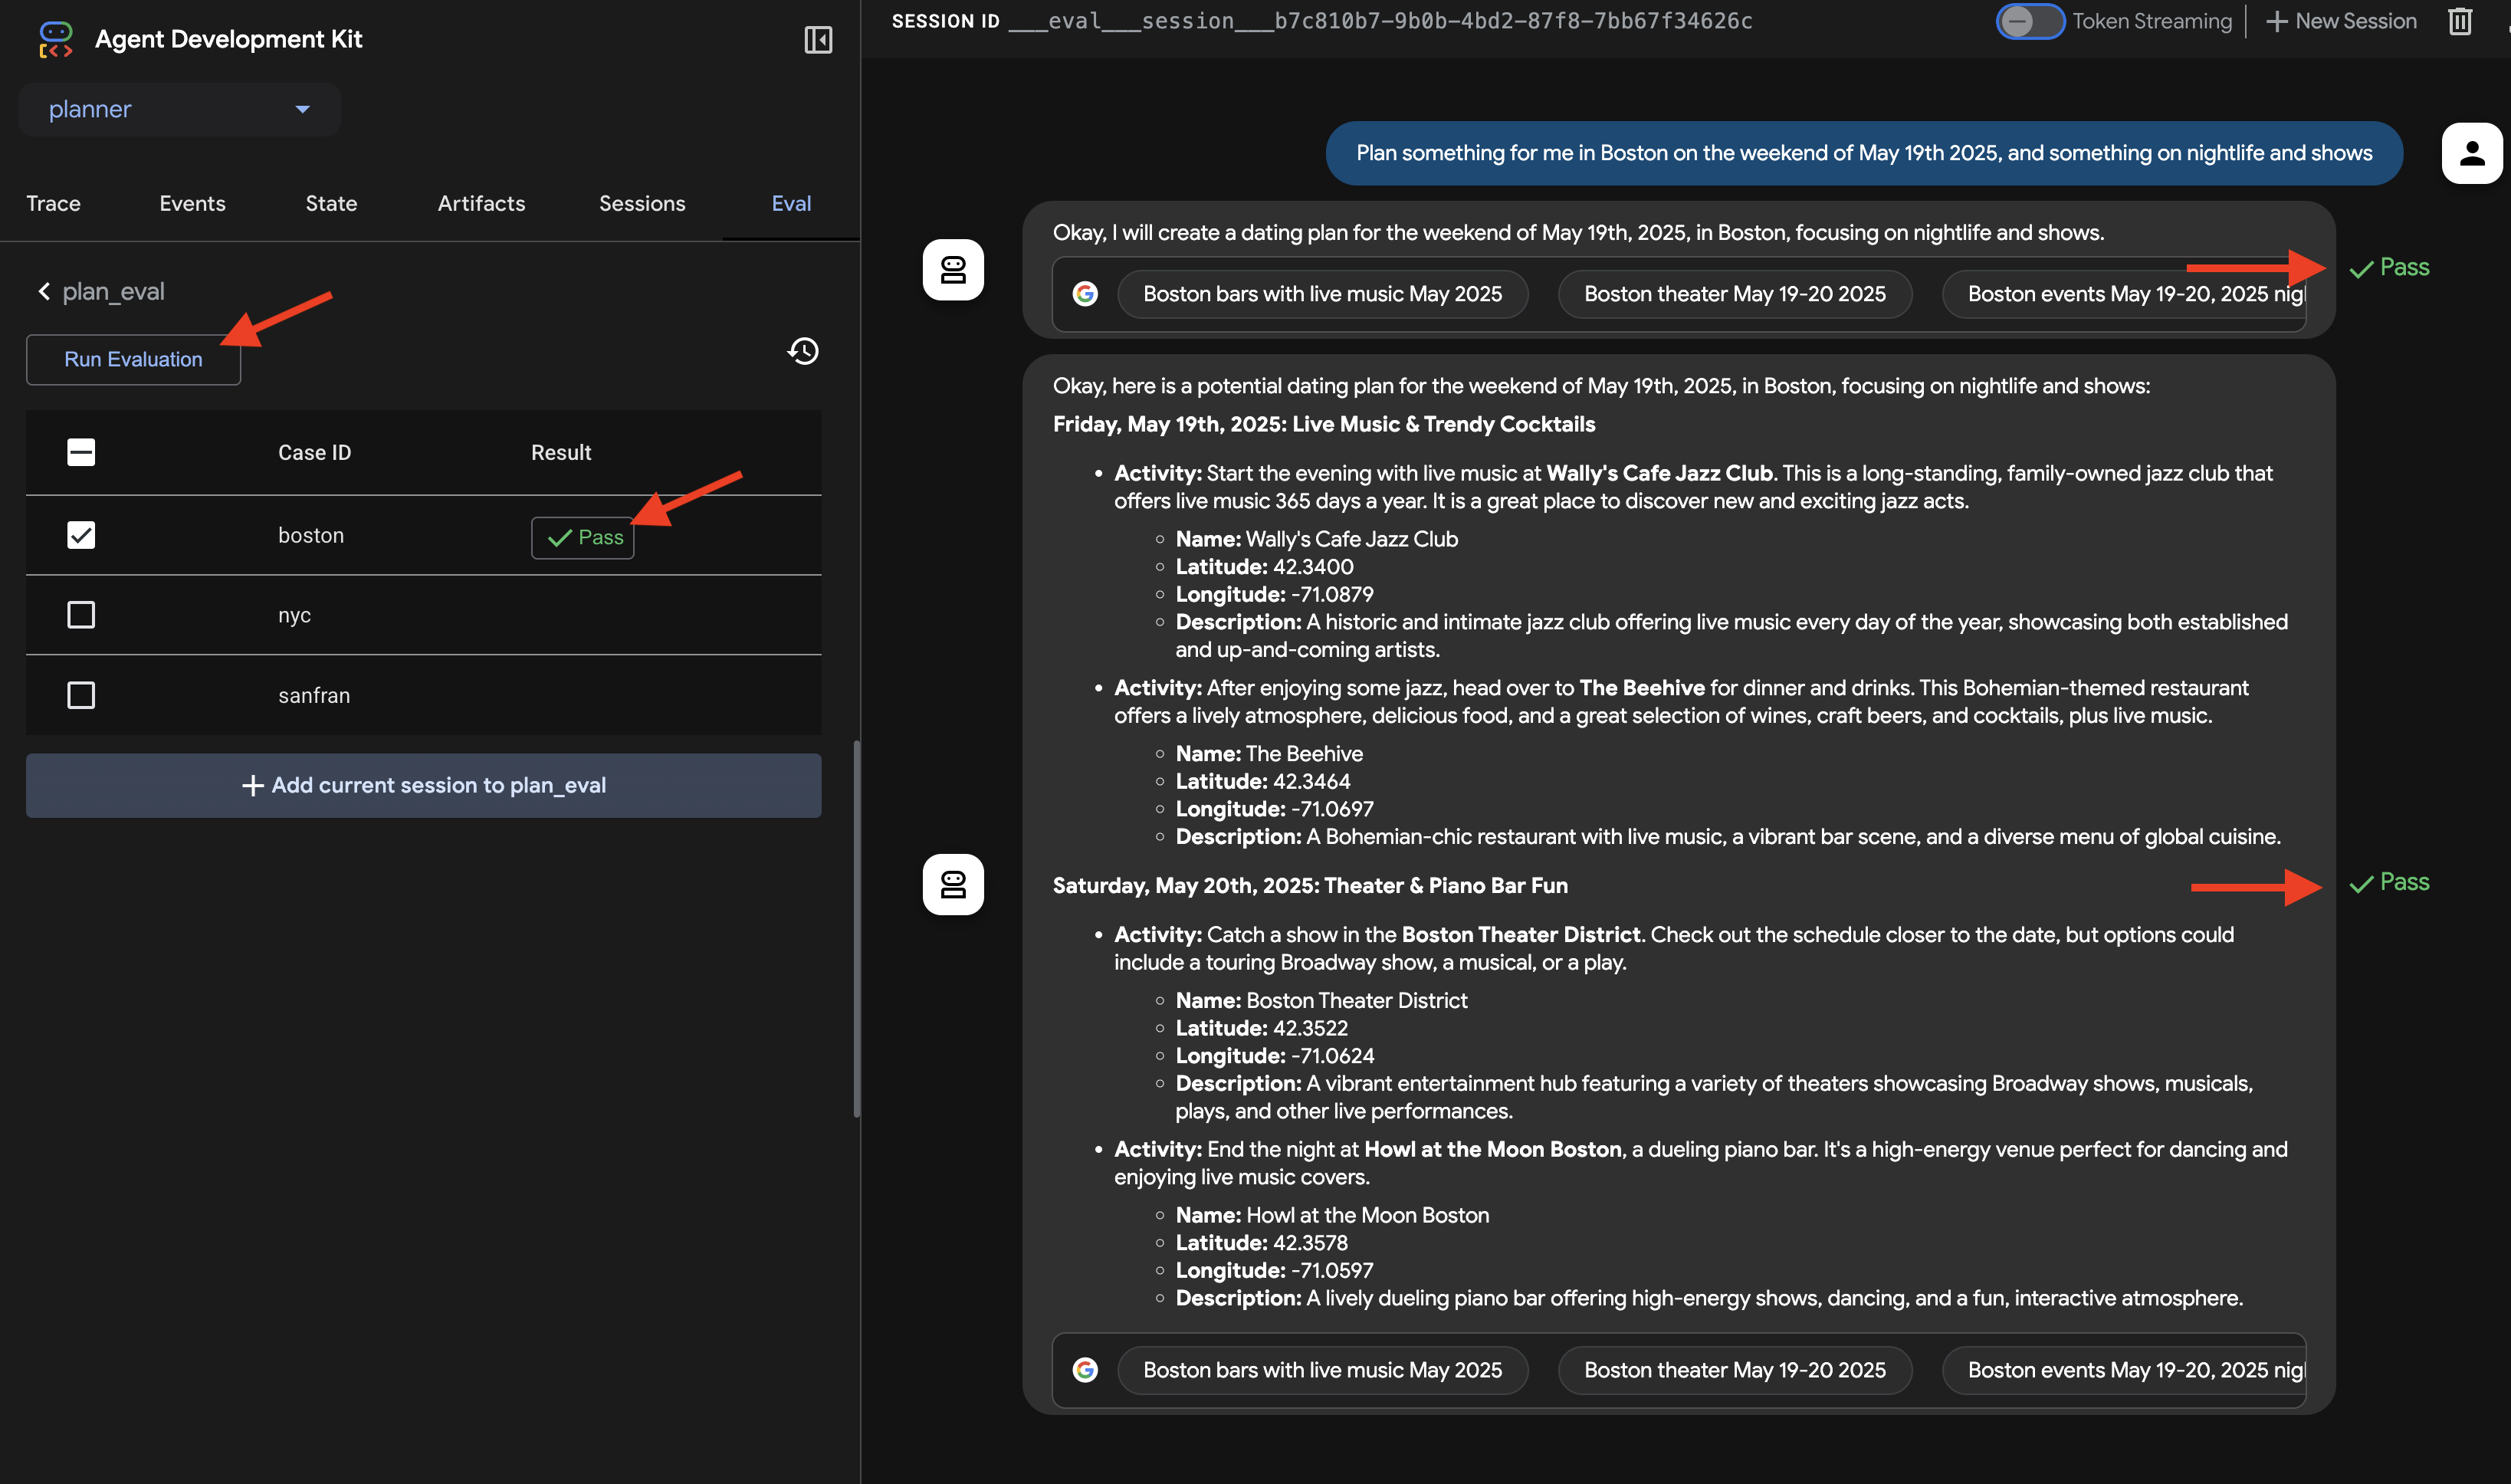This screenshot has height=1484, width=2511.
Task: Toggle the select-all cases checkbox
Action: 80,452
